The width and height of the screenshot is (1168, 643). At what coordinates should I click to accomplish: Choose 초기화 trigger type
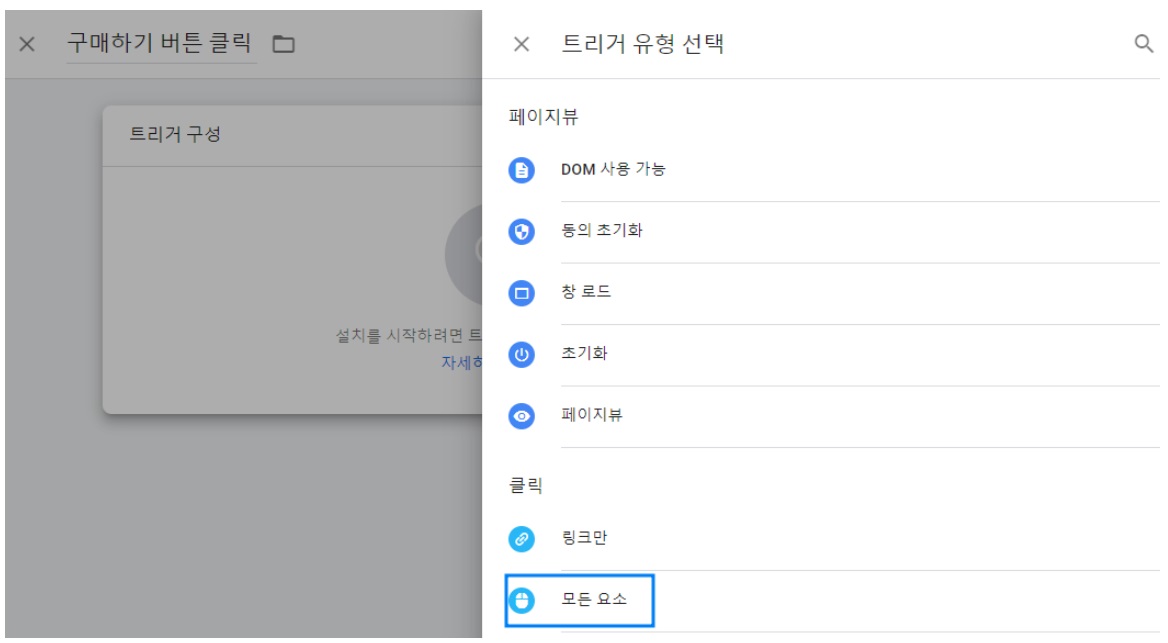tap(834, 354)
